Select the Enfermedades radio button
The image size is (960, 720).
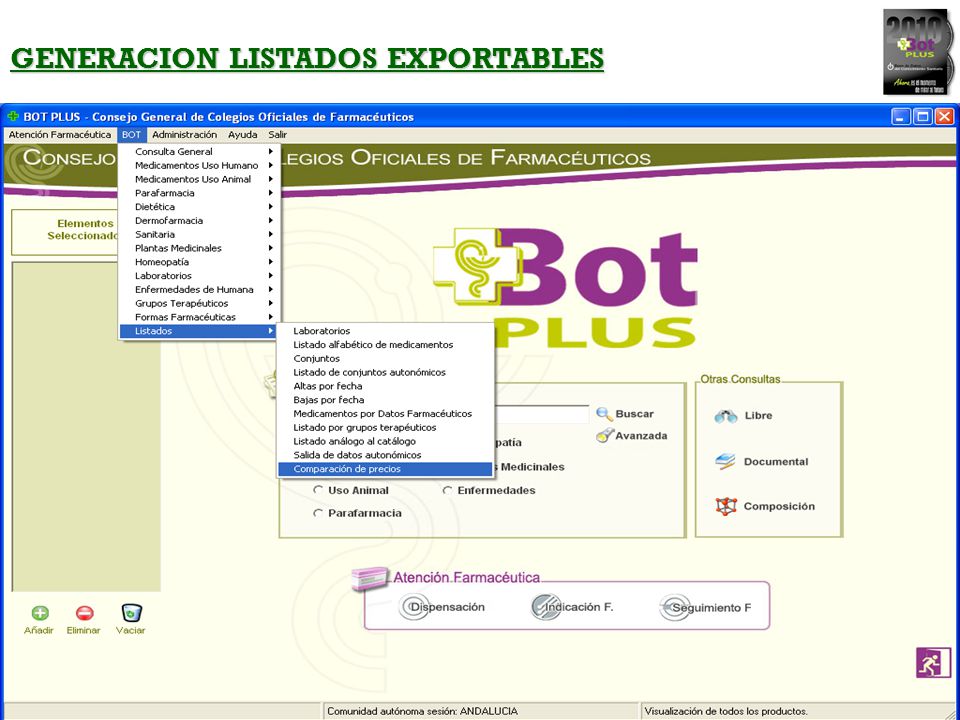point(448,490)
